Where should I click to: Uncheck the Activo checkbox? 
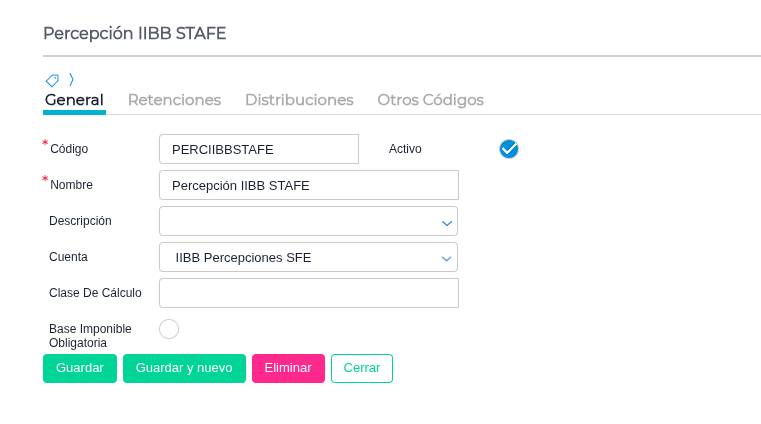tap(509, 149)
